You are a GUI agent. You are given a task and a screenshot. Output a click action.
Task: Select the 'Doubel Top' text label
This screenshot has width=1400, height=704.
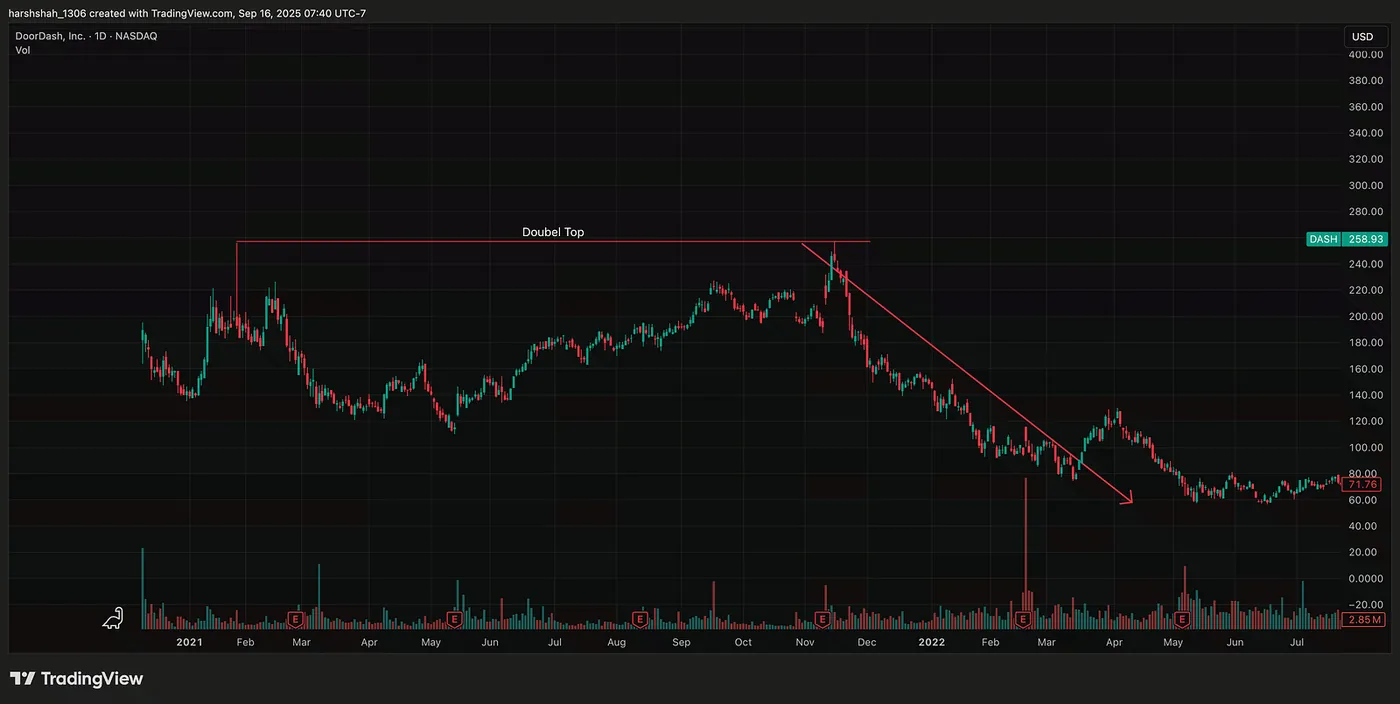tap(553, 232)
